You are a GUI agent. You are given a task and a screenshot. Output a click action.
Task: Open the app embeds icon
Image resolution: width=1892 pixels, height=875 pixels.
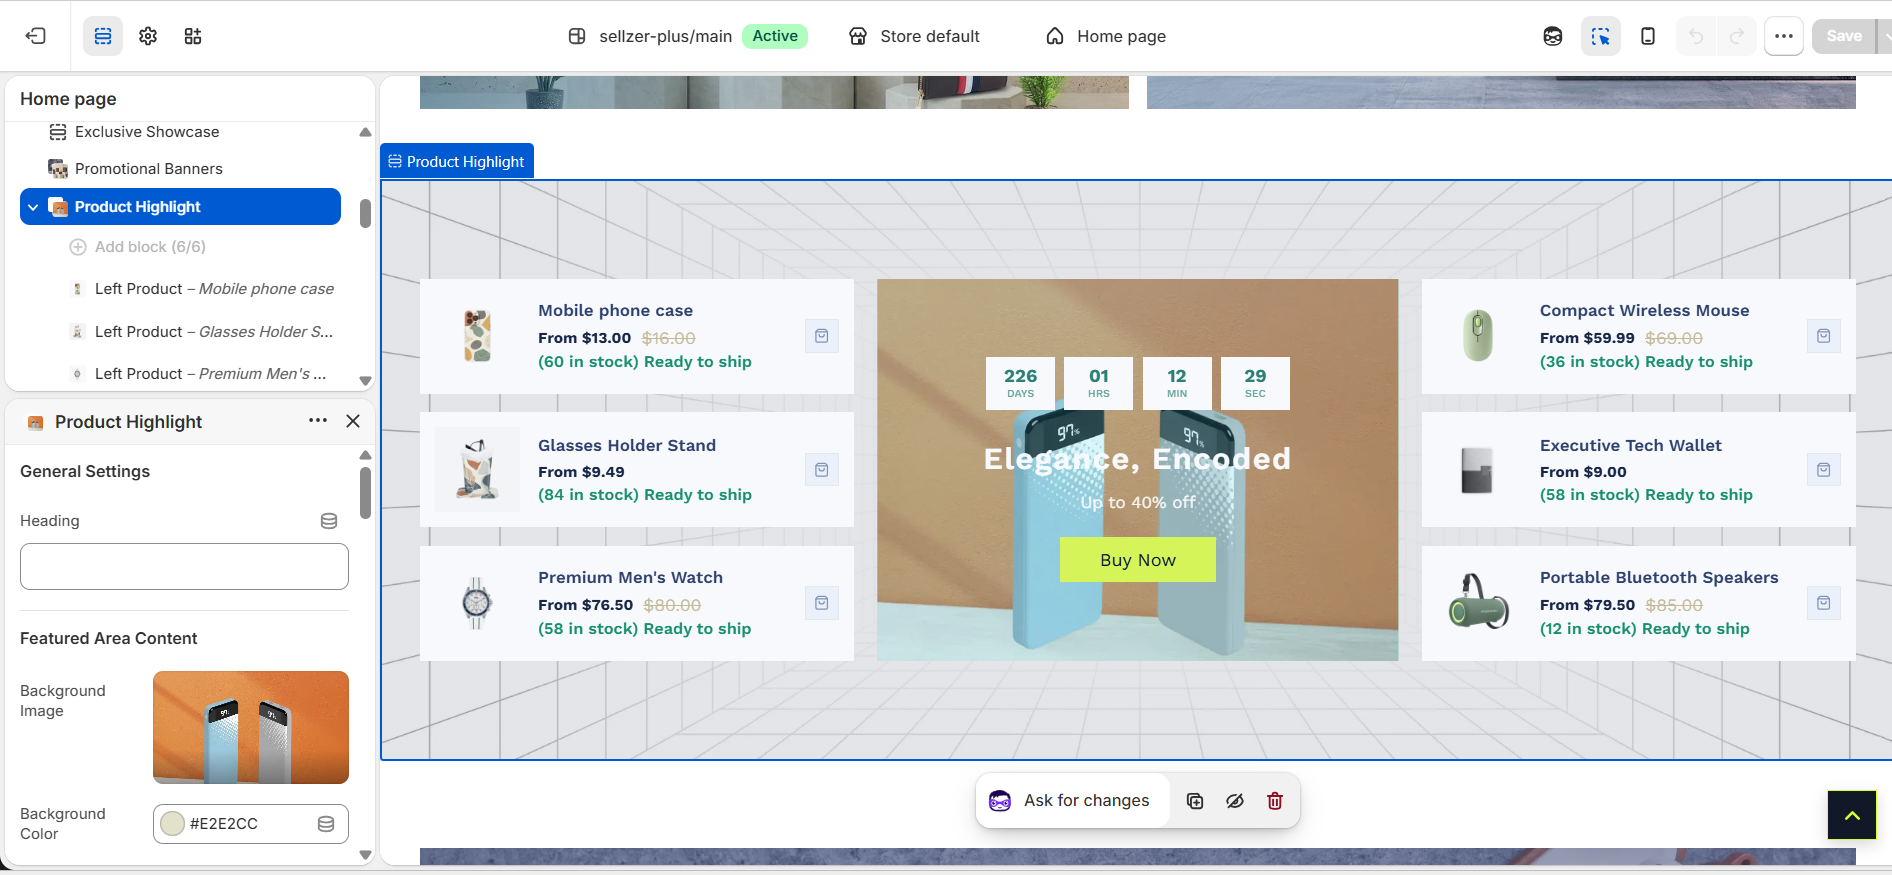pos(193,36)
